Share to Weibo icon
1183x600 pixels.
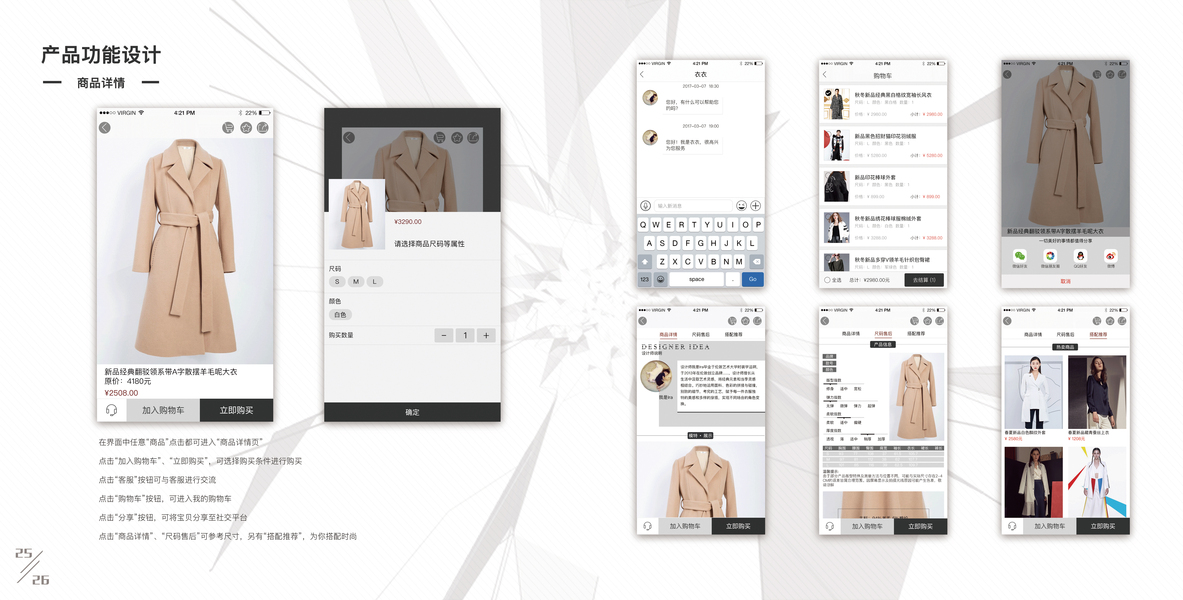1110,257
